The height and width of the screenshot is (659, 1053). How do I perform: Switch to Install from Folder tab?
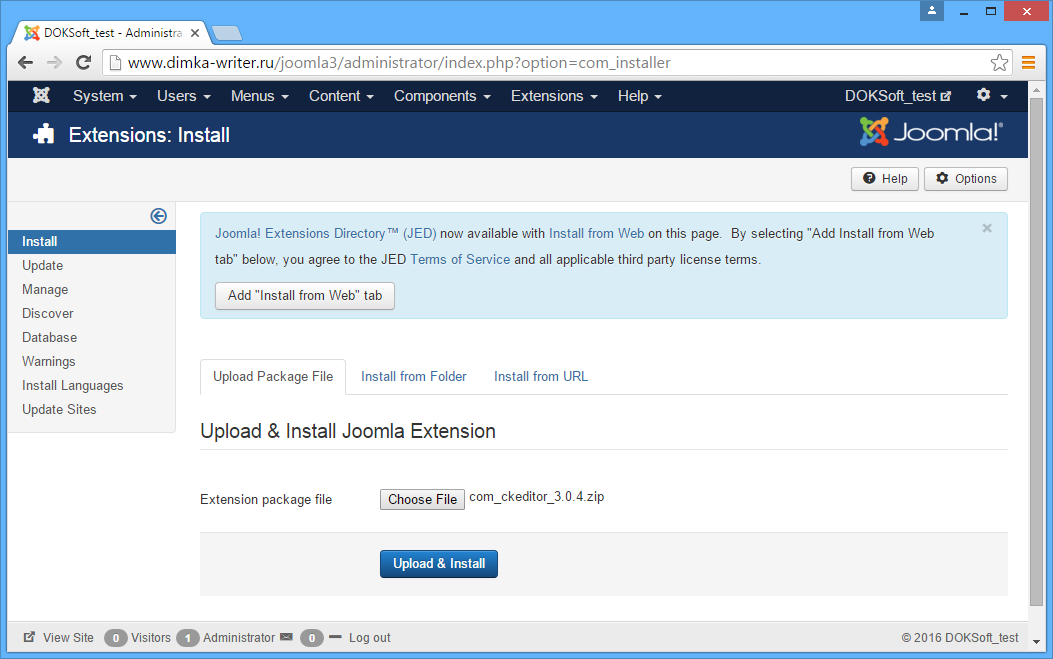pos(414,377)
